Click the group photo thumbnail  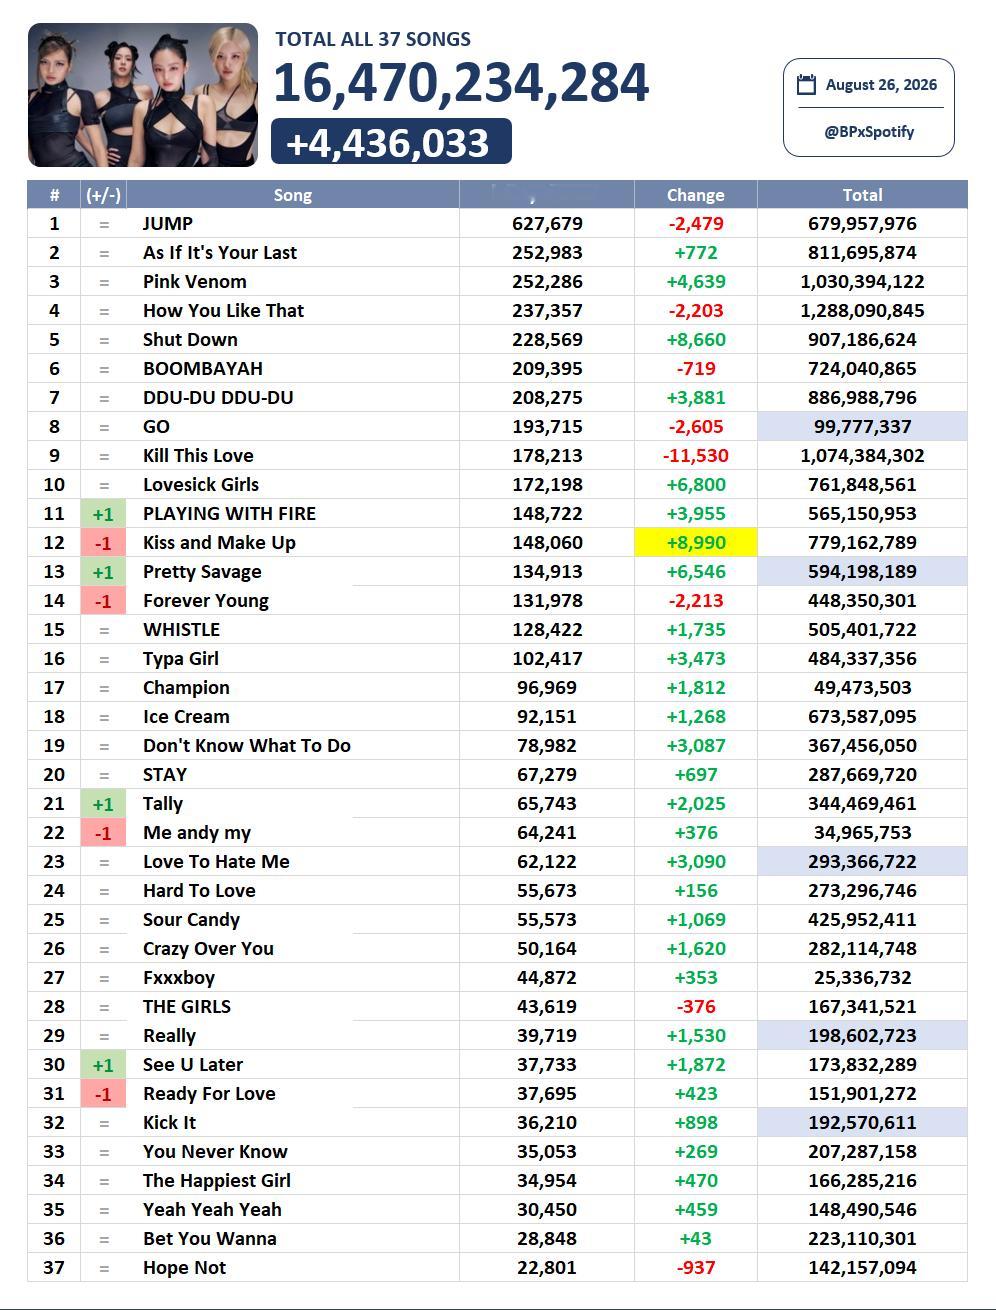tap(143, 95)
